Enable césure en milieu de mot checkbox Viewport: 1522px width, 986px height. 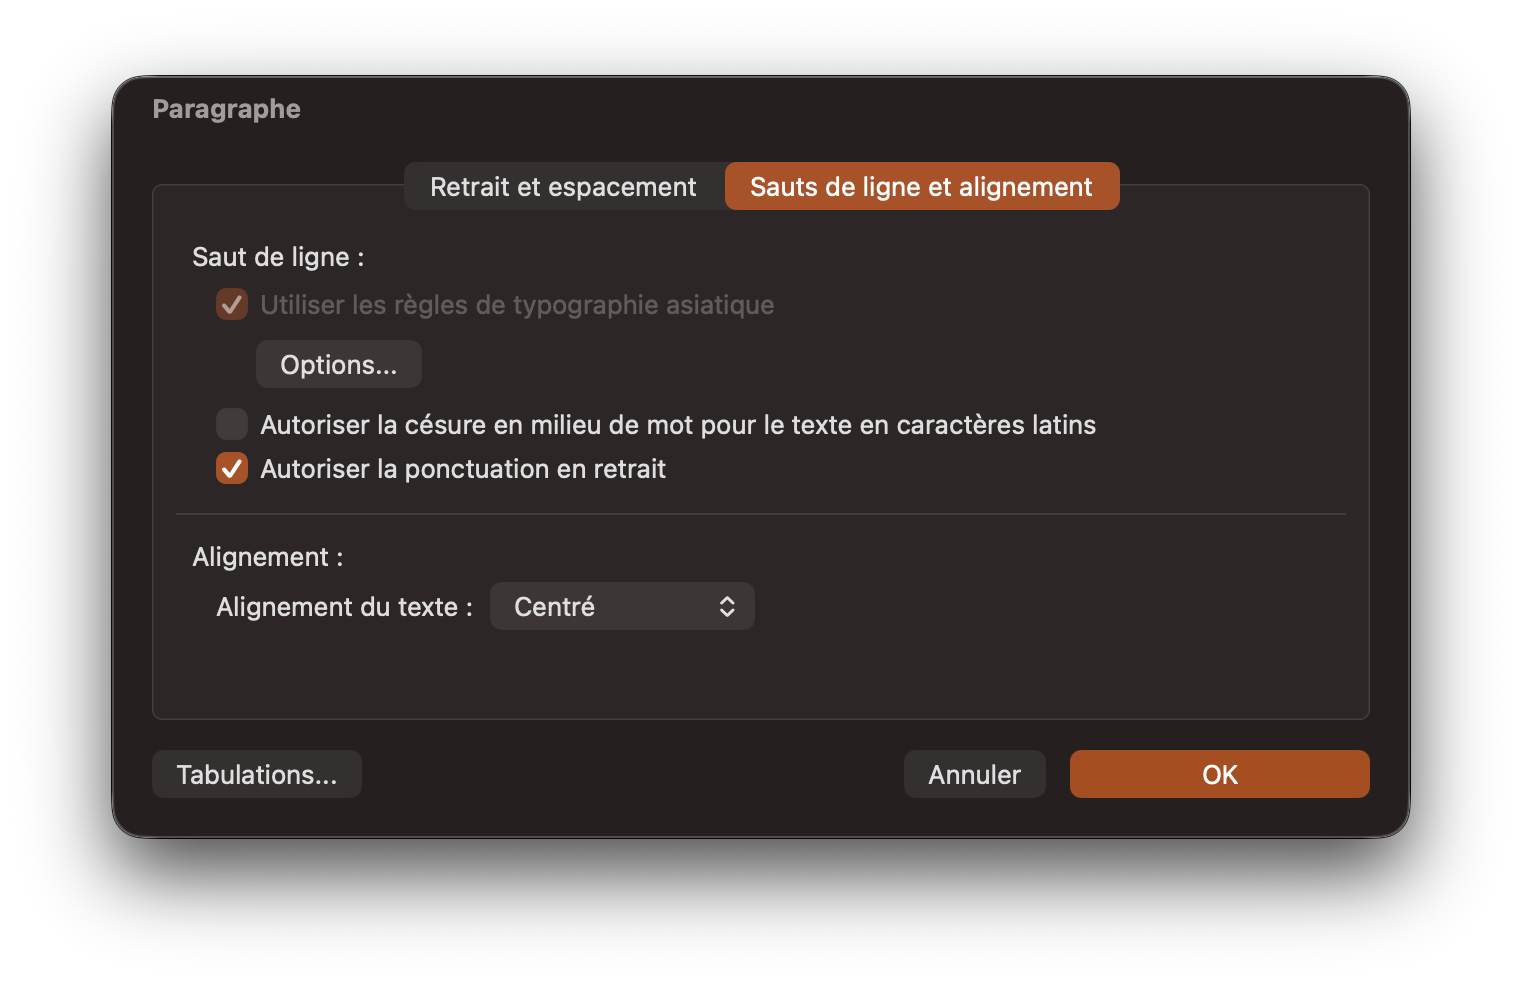pos(232,424)
